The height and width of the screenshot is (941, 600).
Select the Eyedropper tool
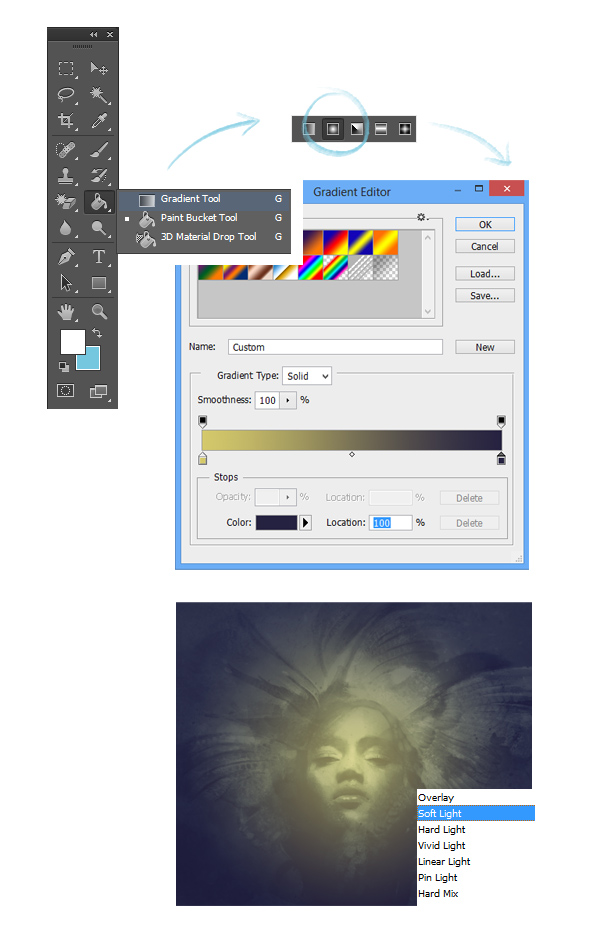tap(99, 121)
